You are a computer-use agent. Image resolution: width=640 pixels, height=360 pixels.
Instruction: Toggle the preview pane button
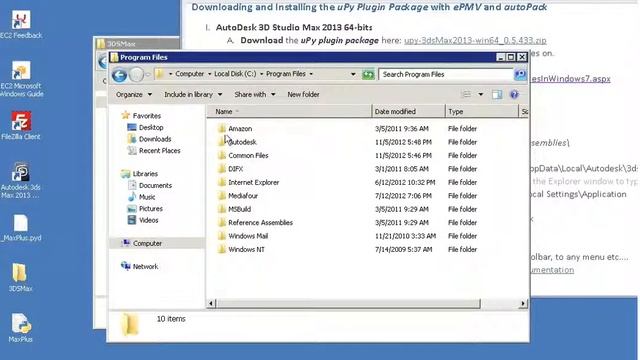tap(497, 94)
